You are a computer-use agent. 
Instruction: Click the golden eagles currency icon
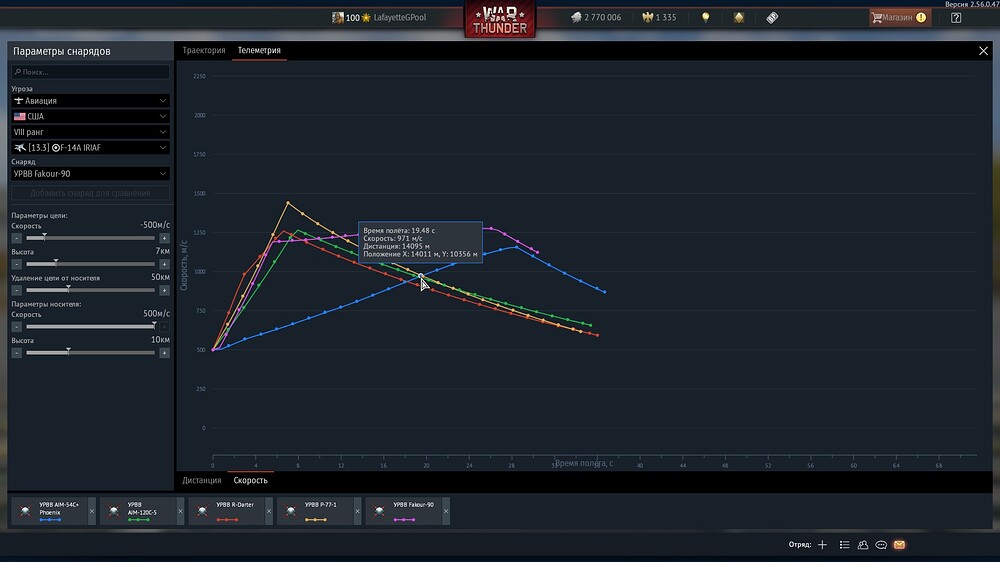click(x=647, y=17)
